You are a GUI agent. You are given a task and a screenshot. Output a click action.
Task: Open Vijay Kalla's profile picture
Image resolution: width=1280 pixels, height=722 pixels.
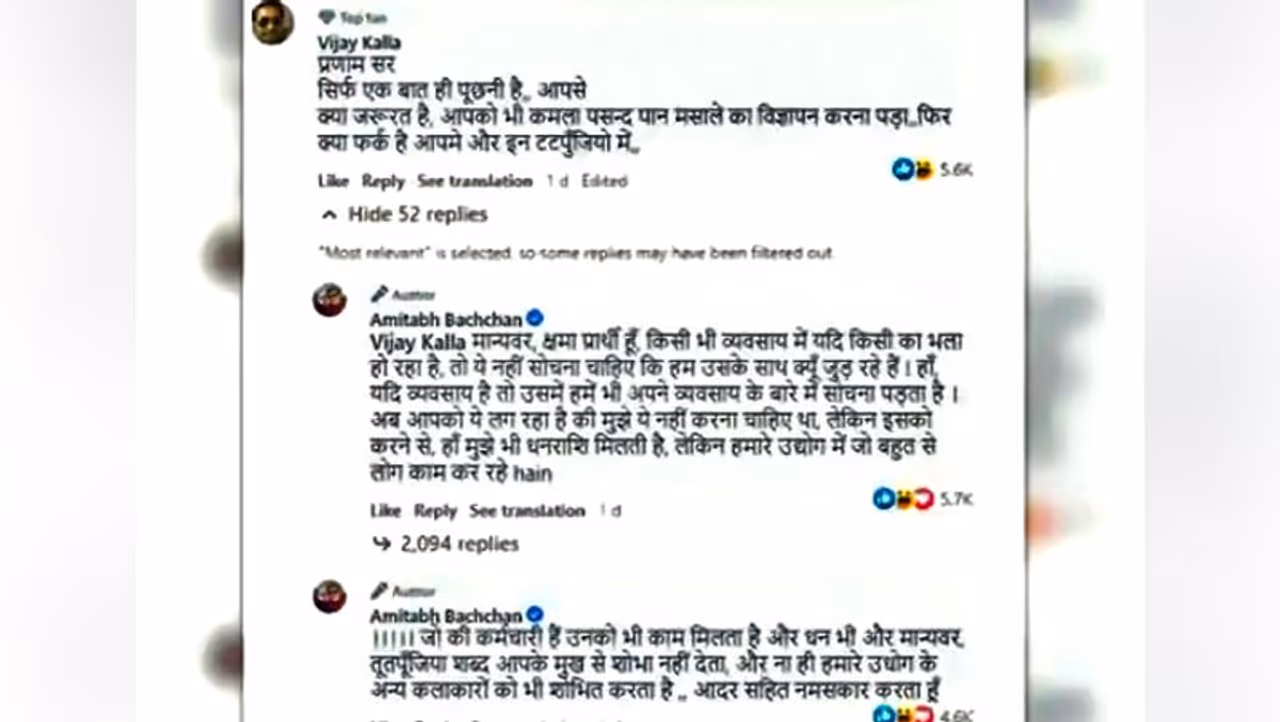pos(272,23)
